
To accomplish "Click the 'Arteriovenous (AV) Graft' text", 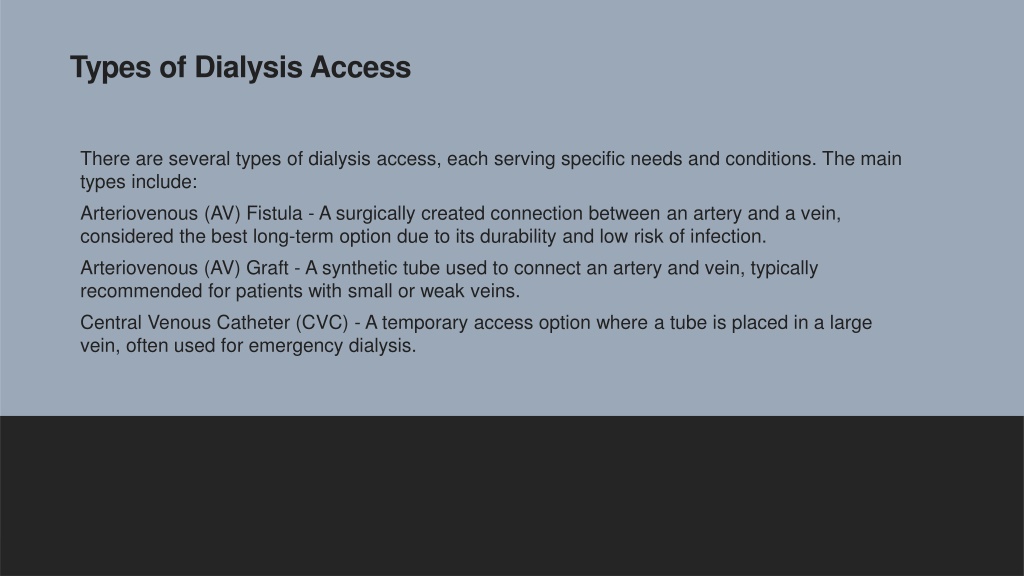I will point(184,268).
